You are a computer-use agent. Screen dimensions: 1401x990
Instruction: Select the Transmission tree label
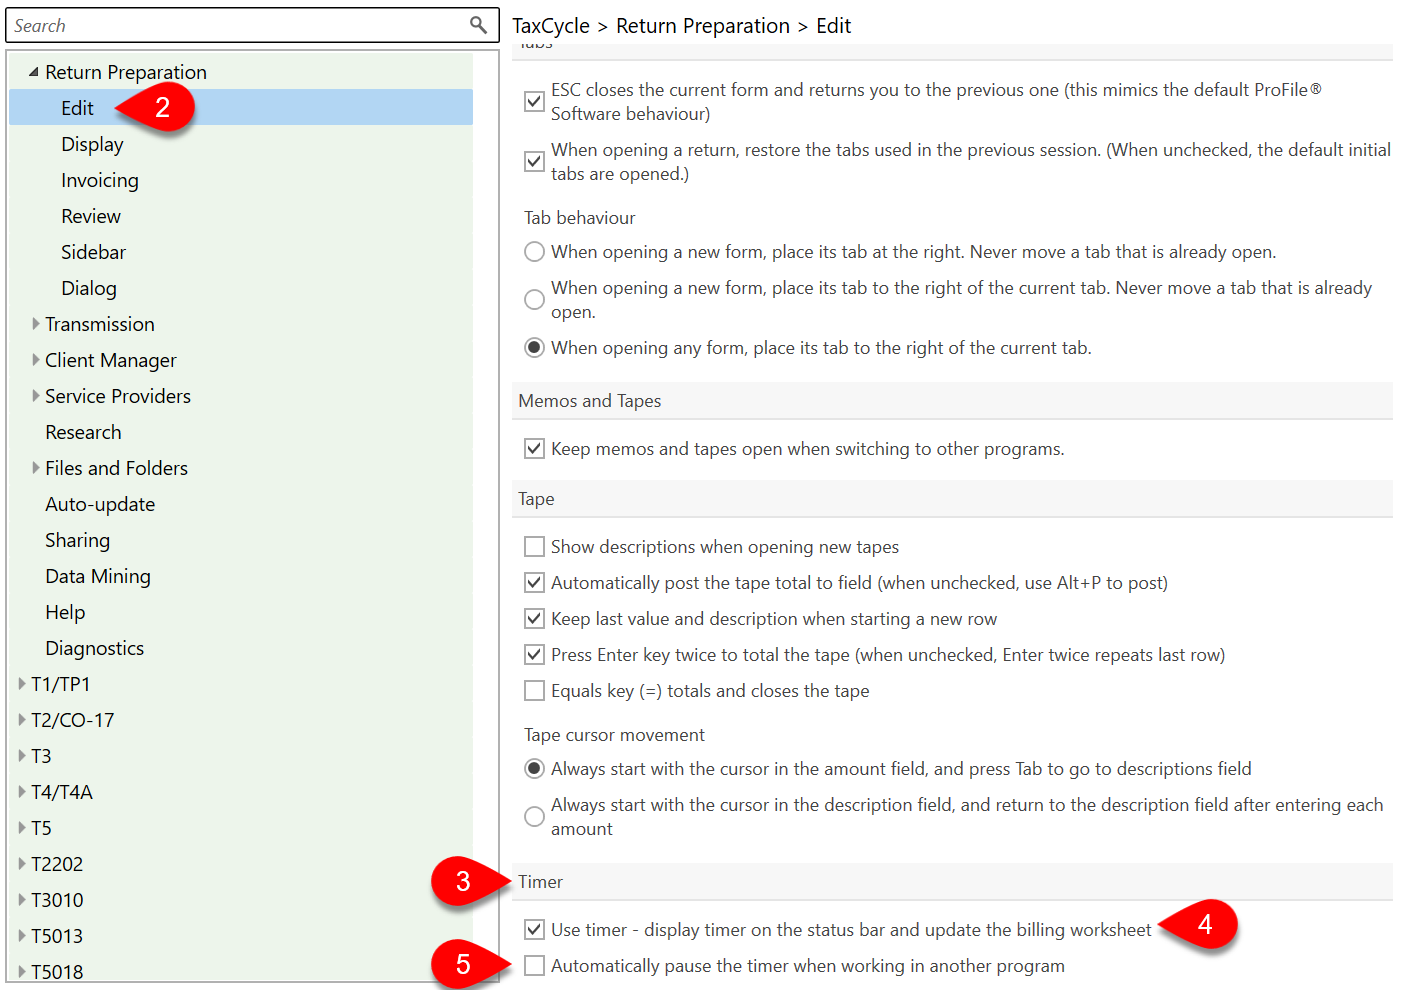tap(100, 324)
